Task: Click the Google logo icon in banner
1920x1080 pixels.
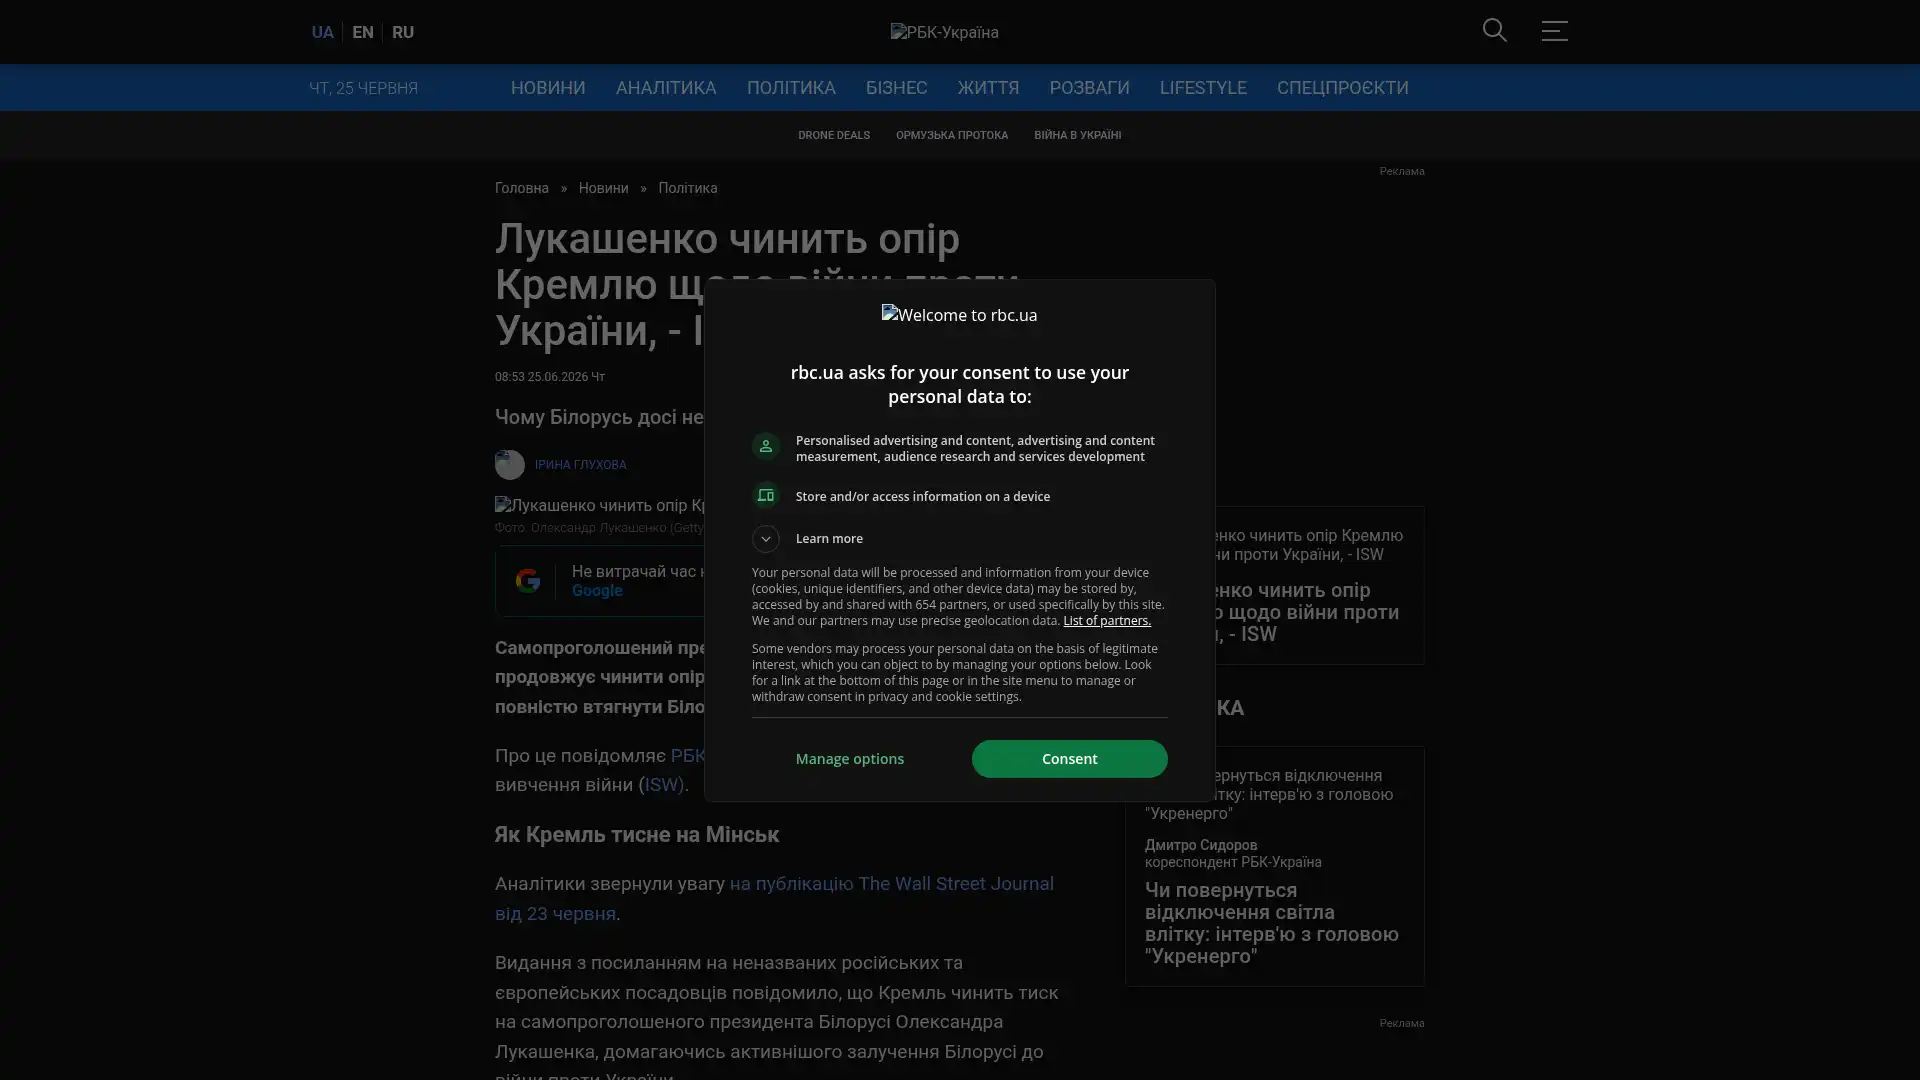Action: tap(527, 581)
